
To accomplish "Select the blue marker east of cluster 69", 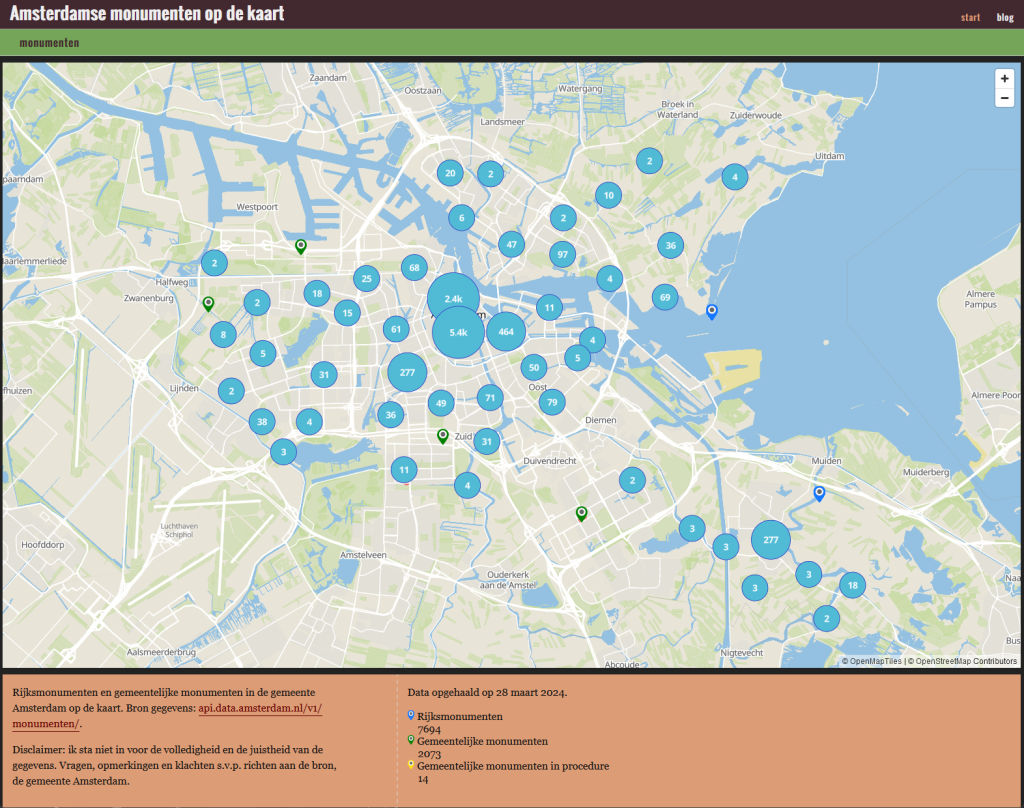I will pyautogui.click(x=712, y=312).
